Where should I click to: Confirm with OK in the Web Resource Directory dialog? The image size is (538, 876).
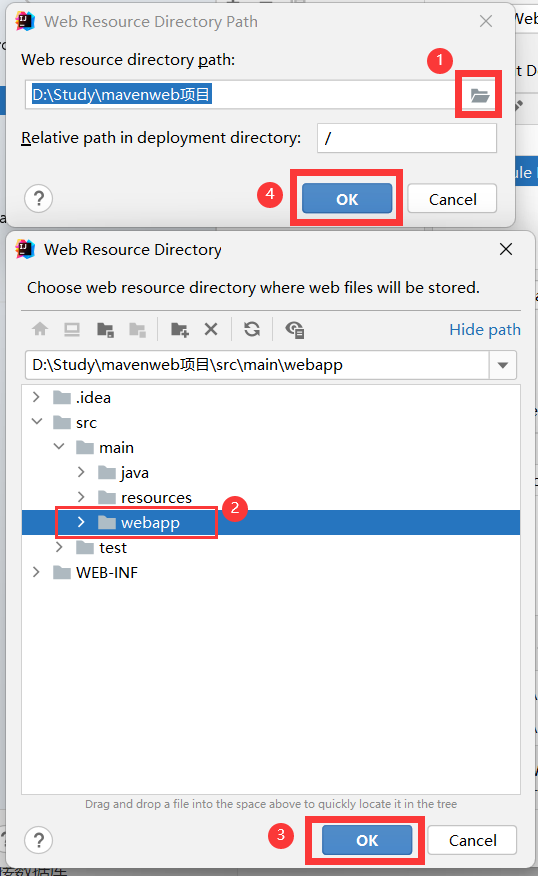click(x=367, y=840)
